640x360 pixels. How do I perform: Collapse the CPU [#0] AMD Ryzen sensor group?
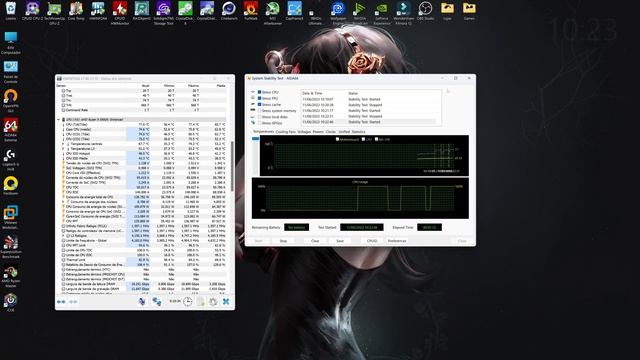(59, 120)
